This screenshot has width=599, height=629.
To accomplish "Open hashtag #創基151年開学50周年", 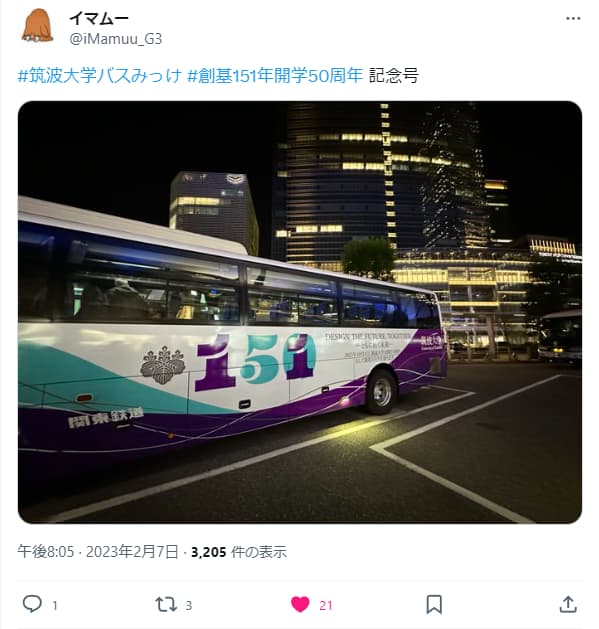I will pos(275,75).
